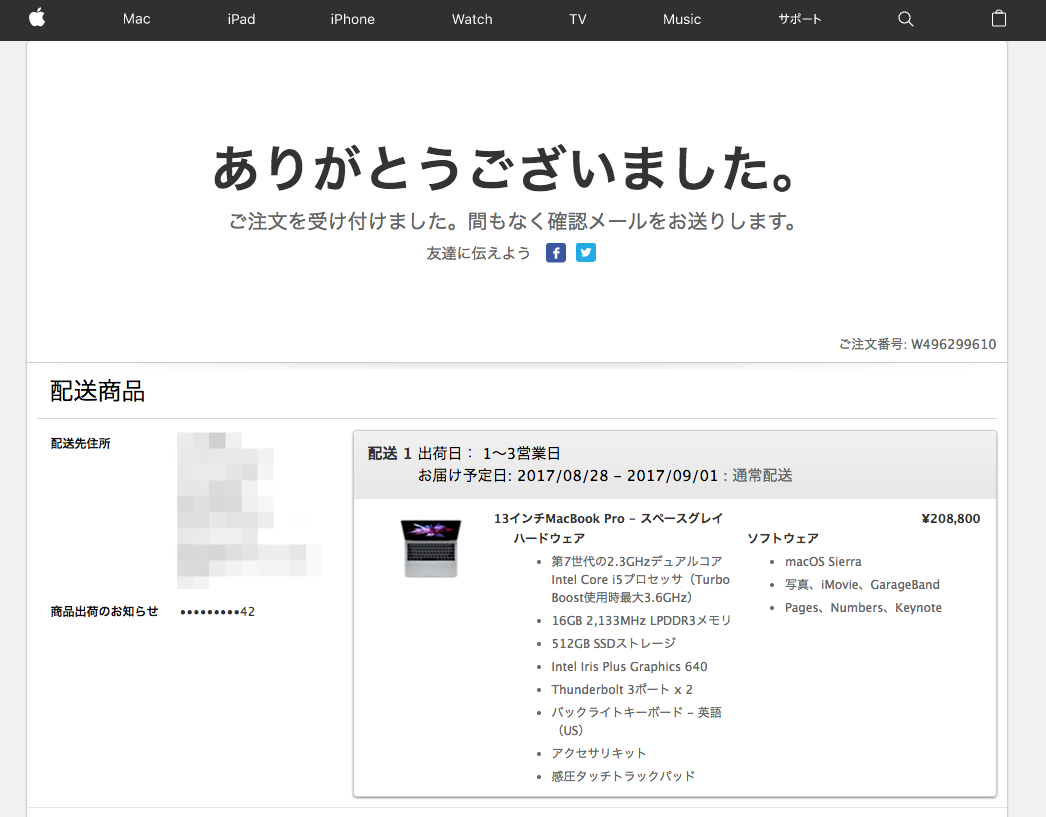The height and width of the screenshot is (817, 1046).
Task: Click the delivery date 2017/08/28 – 2017/09/01
Action: coord(618,476)
